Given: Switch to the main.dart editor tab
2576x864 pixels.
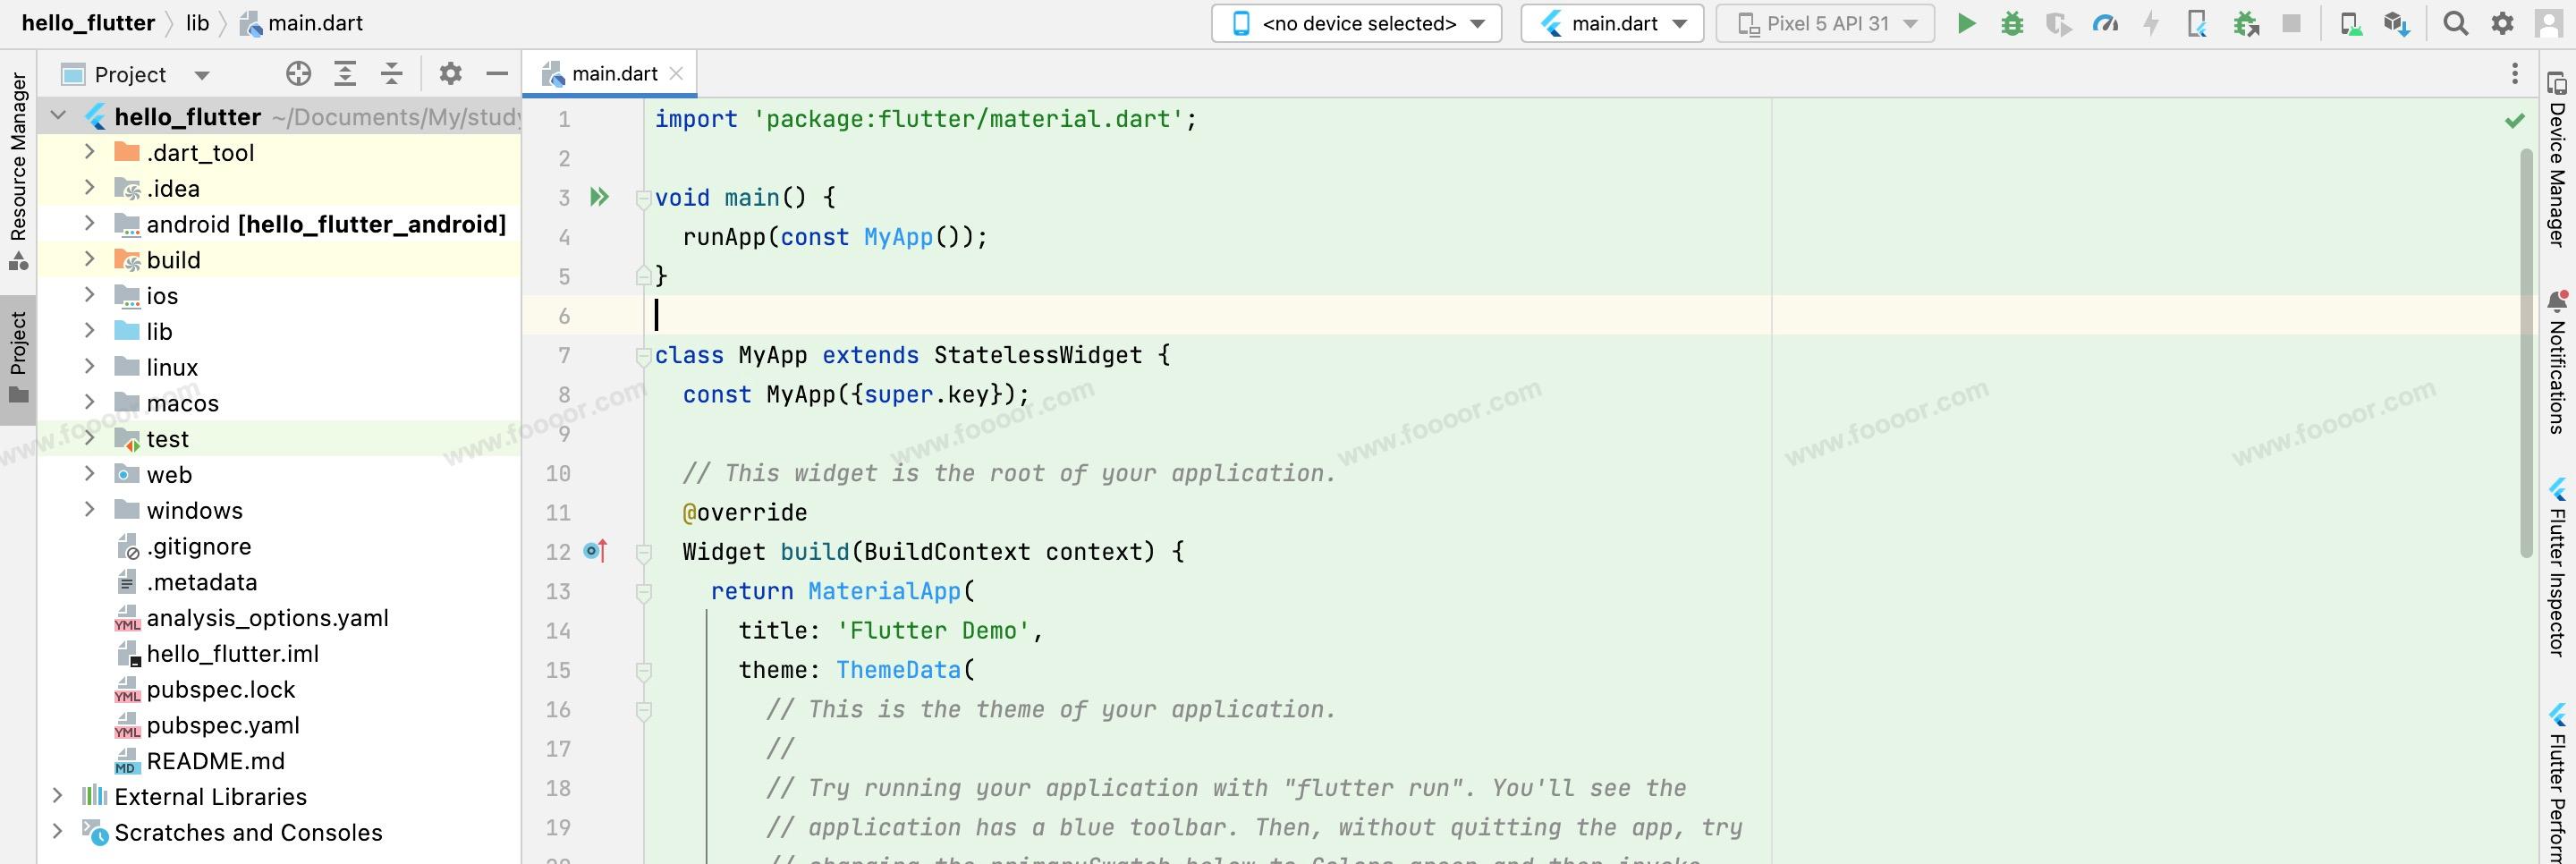Looking at the screenshot, I should [x=613, y=74].
